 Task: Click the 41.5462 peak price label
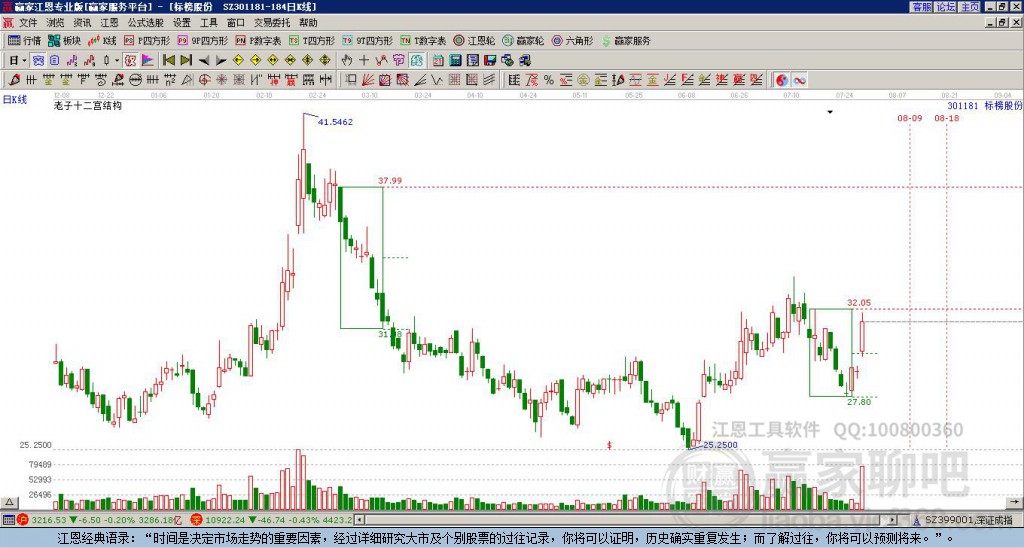(x=335, y=122)
